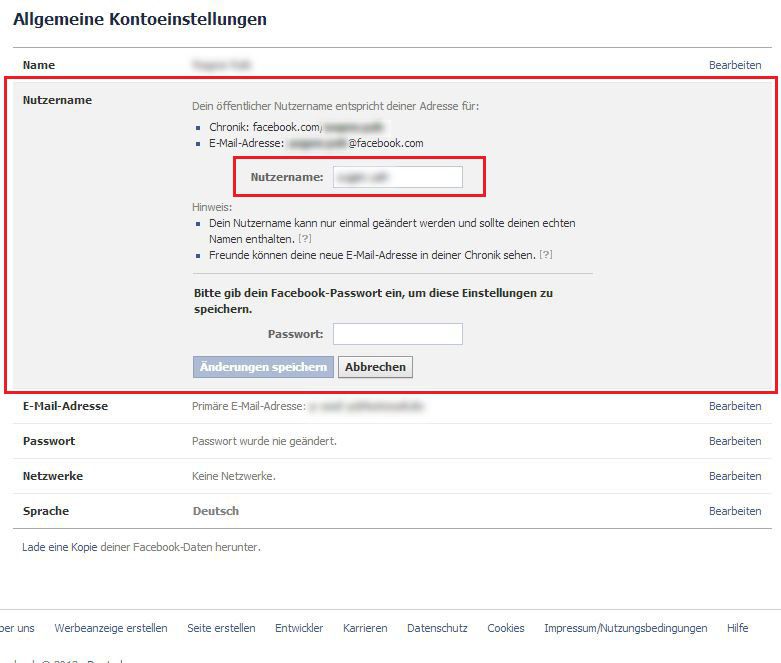
Task: Click the E-Mail-Adresse row label
Action: tap(65, 406)
